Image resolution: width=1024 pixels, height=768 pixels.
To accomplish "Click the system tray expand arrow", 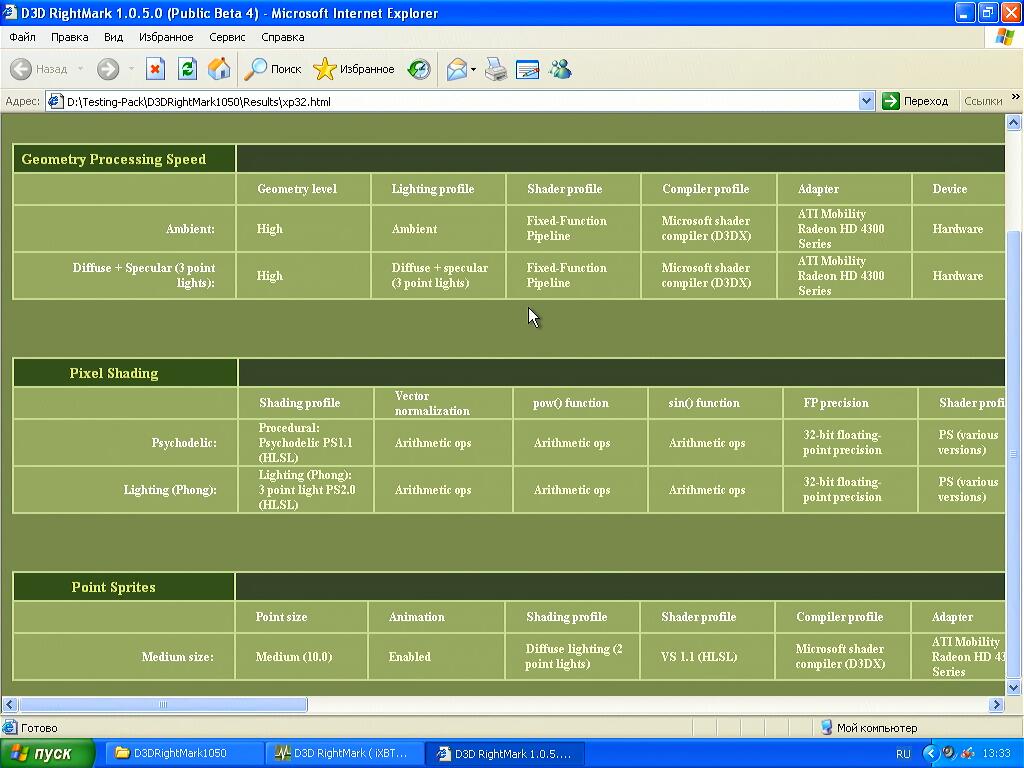I will pyautogui.click(x=930, y=754).
